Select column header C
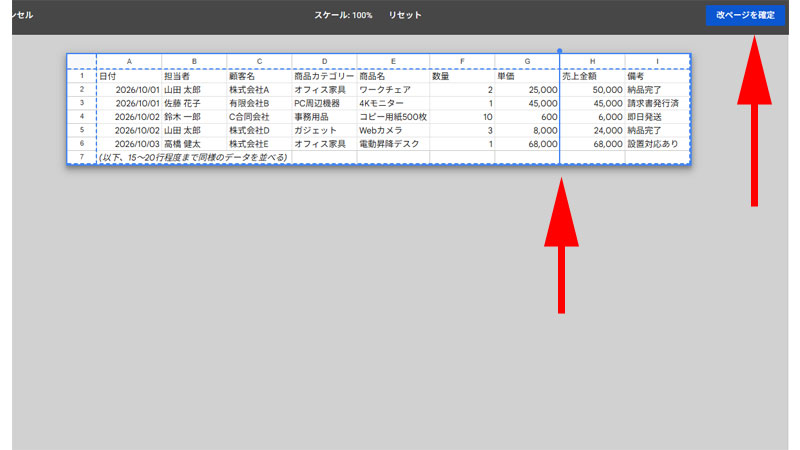 coord(259,61)
